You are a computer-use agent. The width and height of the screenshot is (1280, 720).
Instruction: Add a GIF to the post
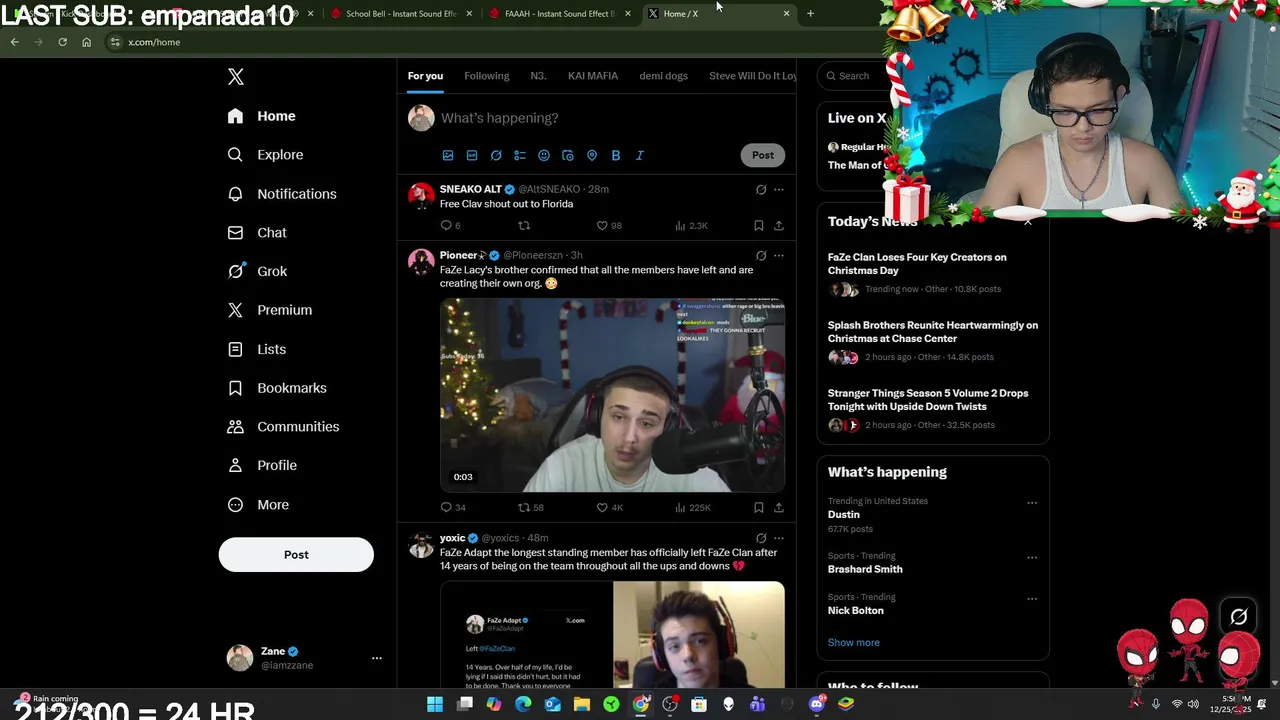pos(472,155)
